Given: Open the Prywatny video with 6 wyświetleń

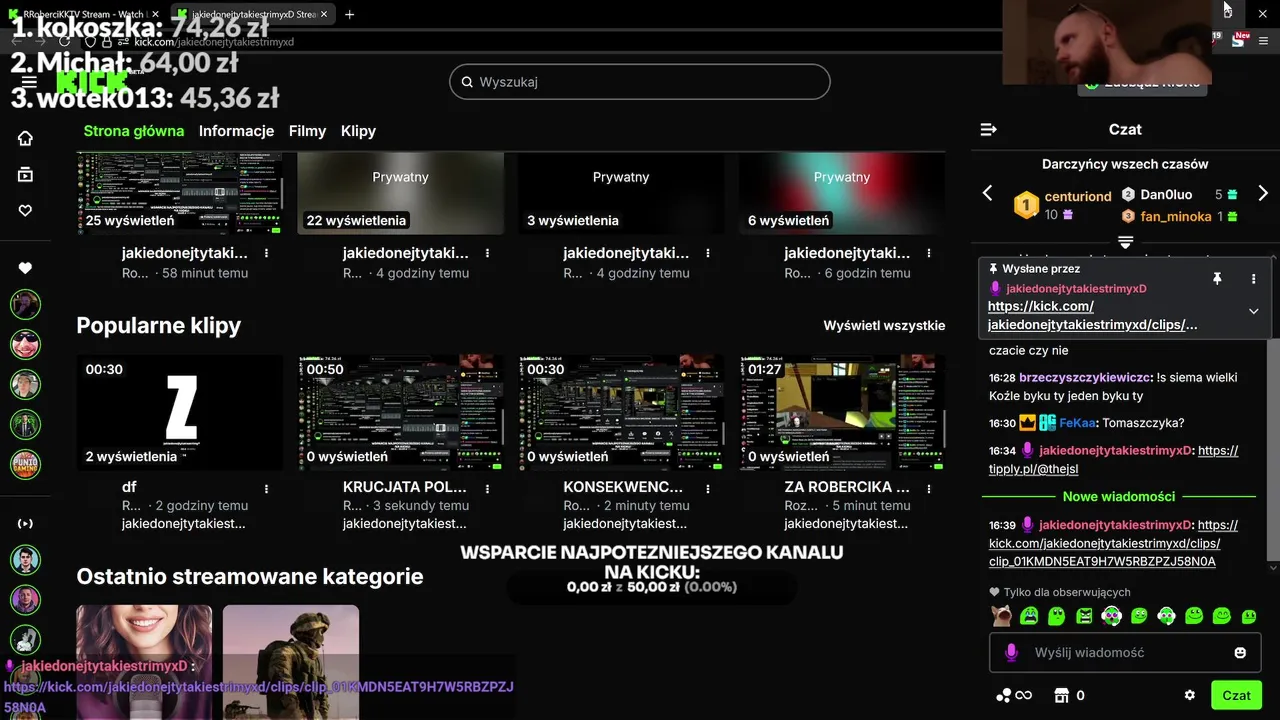Looking at the screenshot, I should pos(842,193).
